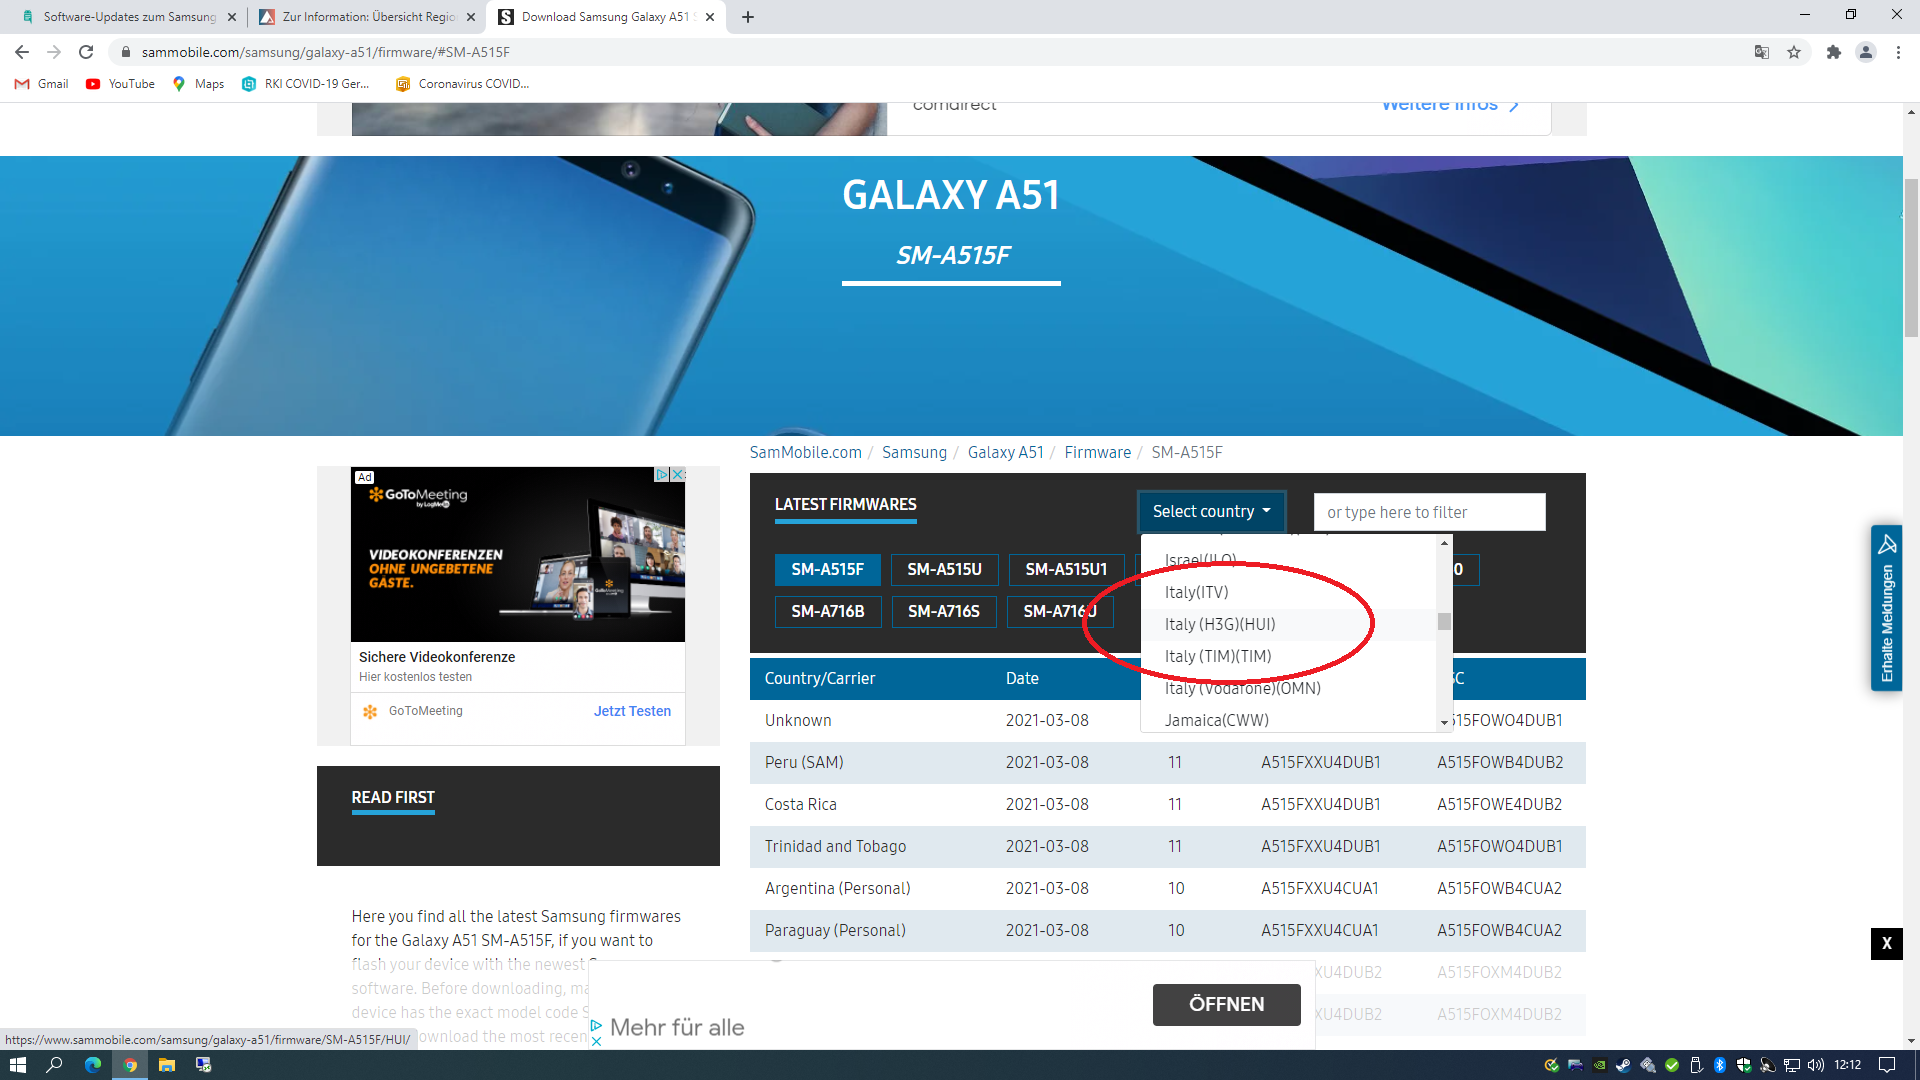Open the Peru (SAM) firmware row

1167,762
